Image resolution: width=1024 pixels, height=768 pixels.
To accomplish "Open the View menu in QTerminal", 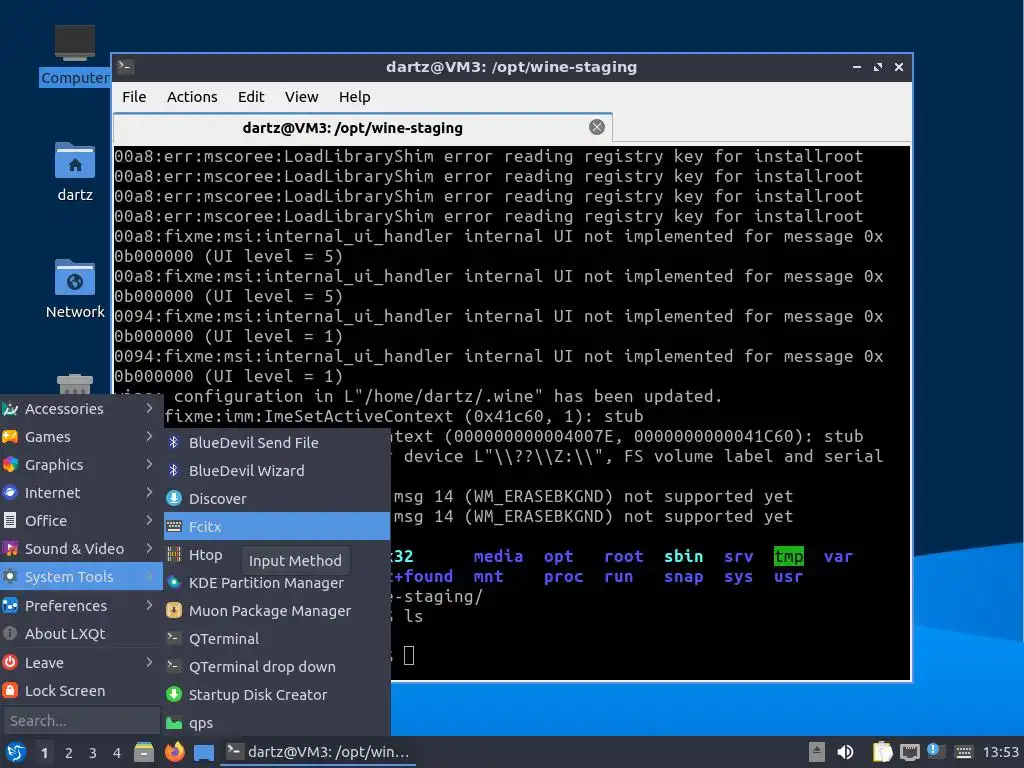I will click(301, 97).
